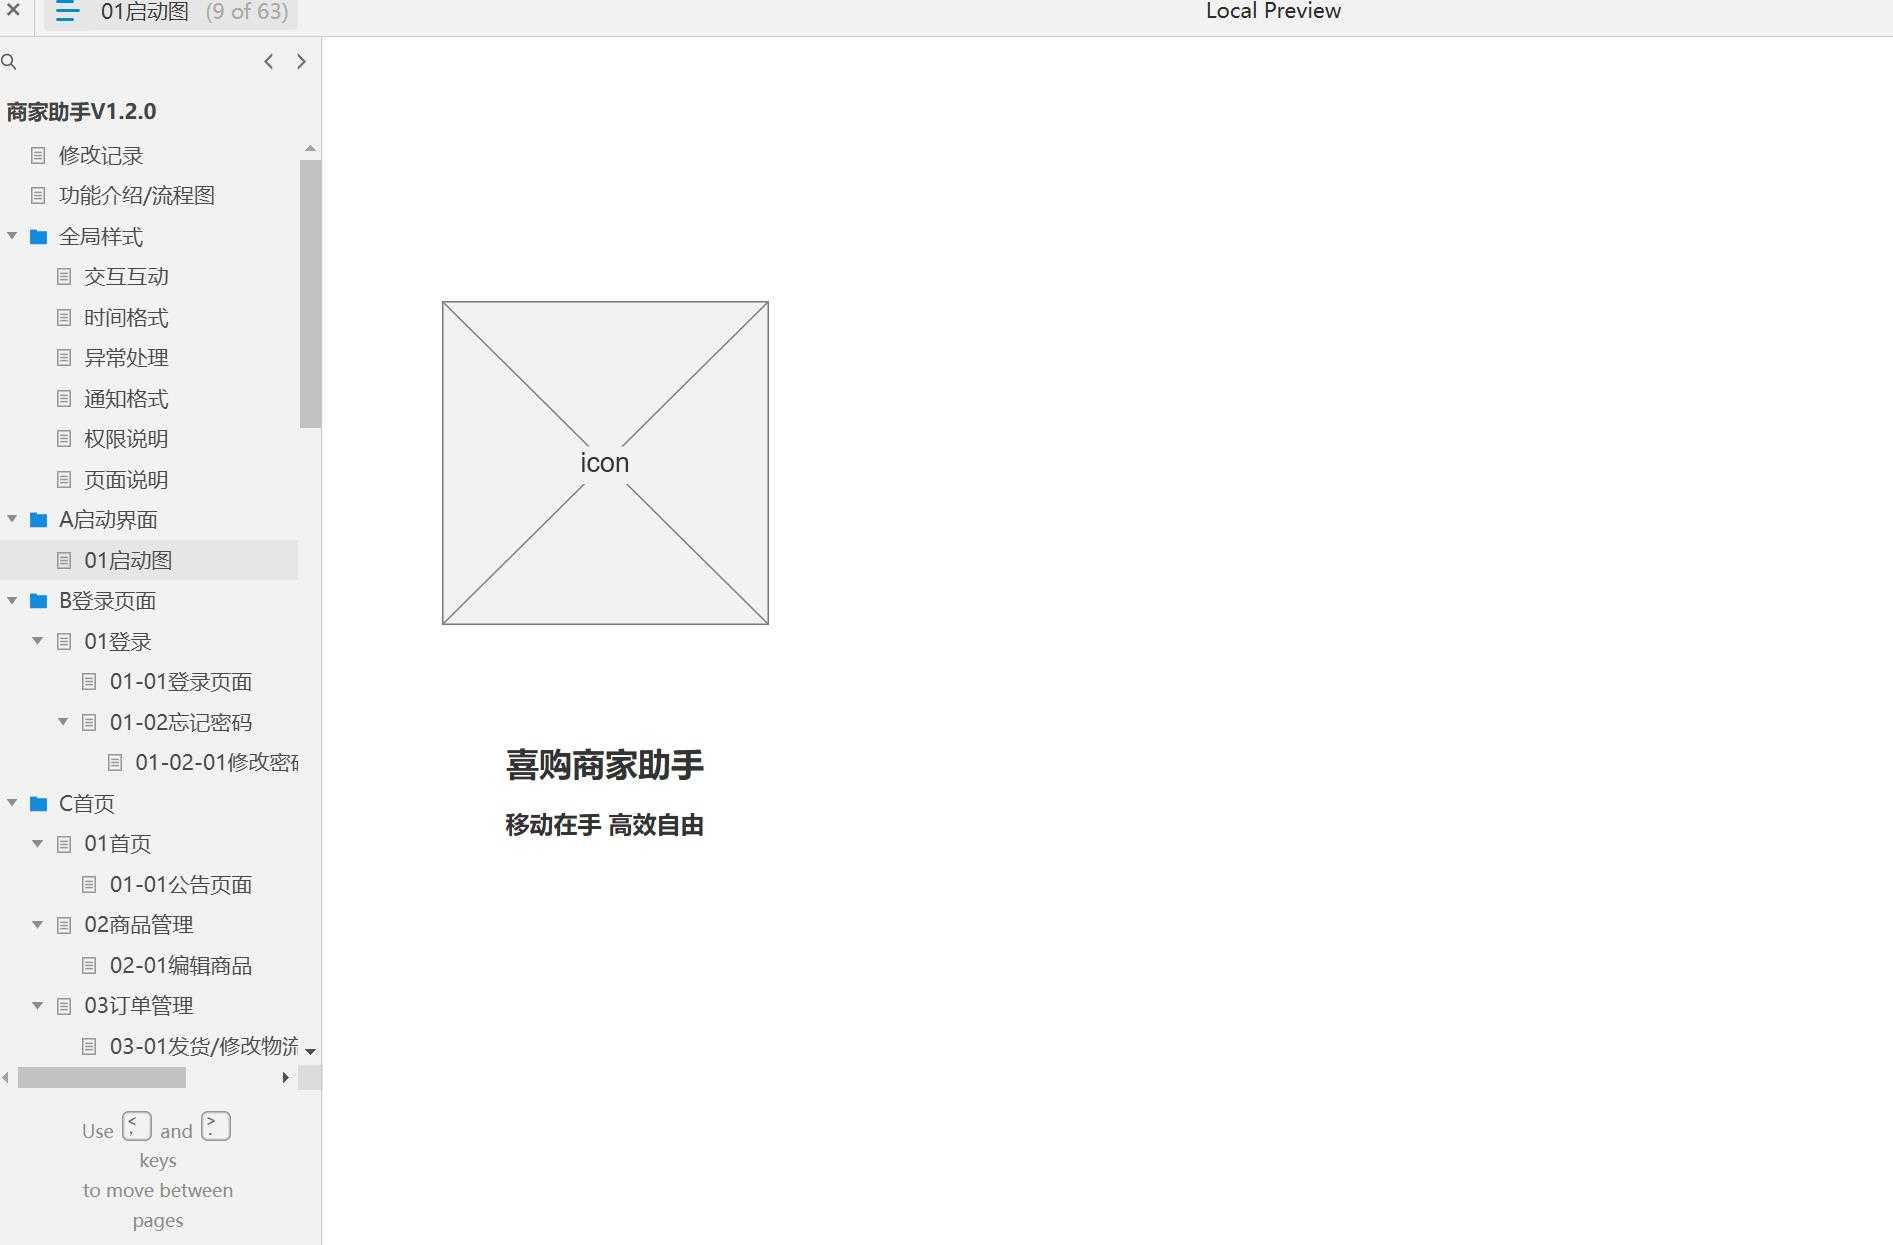Collapse the 01-02忘记密码 node
The image size is (1893, 1245).
coord(63,722)
